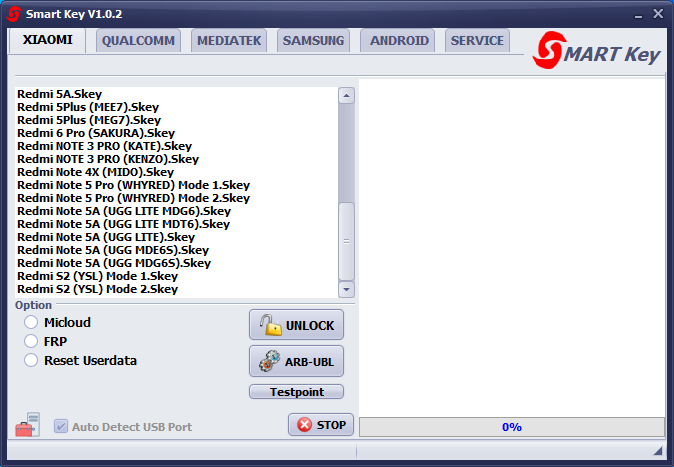Image resolution: width=674 pixels, height=467 pixels.
Task: Click the 0% progress bar
Action: [512, 427]
